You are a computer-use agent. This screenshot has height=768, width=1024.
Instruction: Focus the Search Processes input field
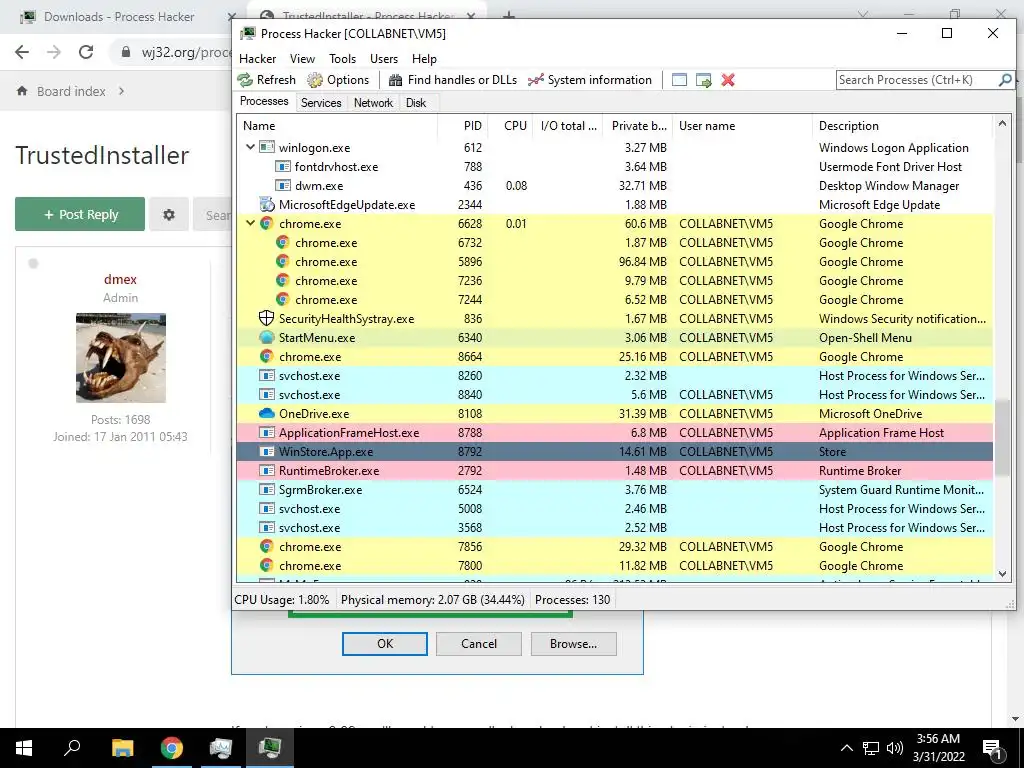(917, 80)
